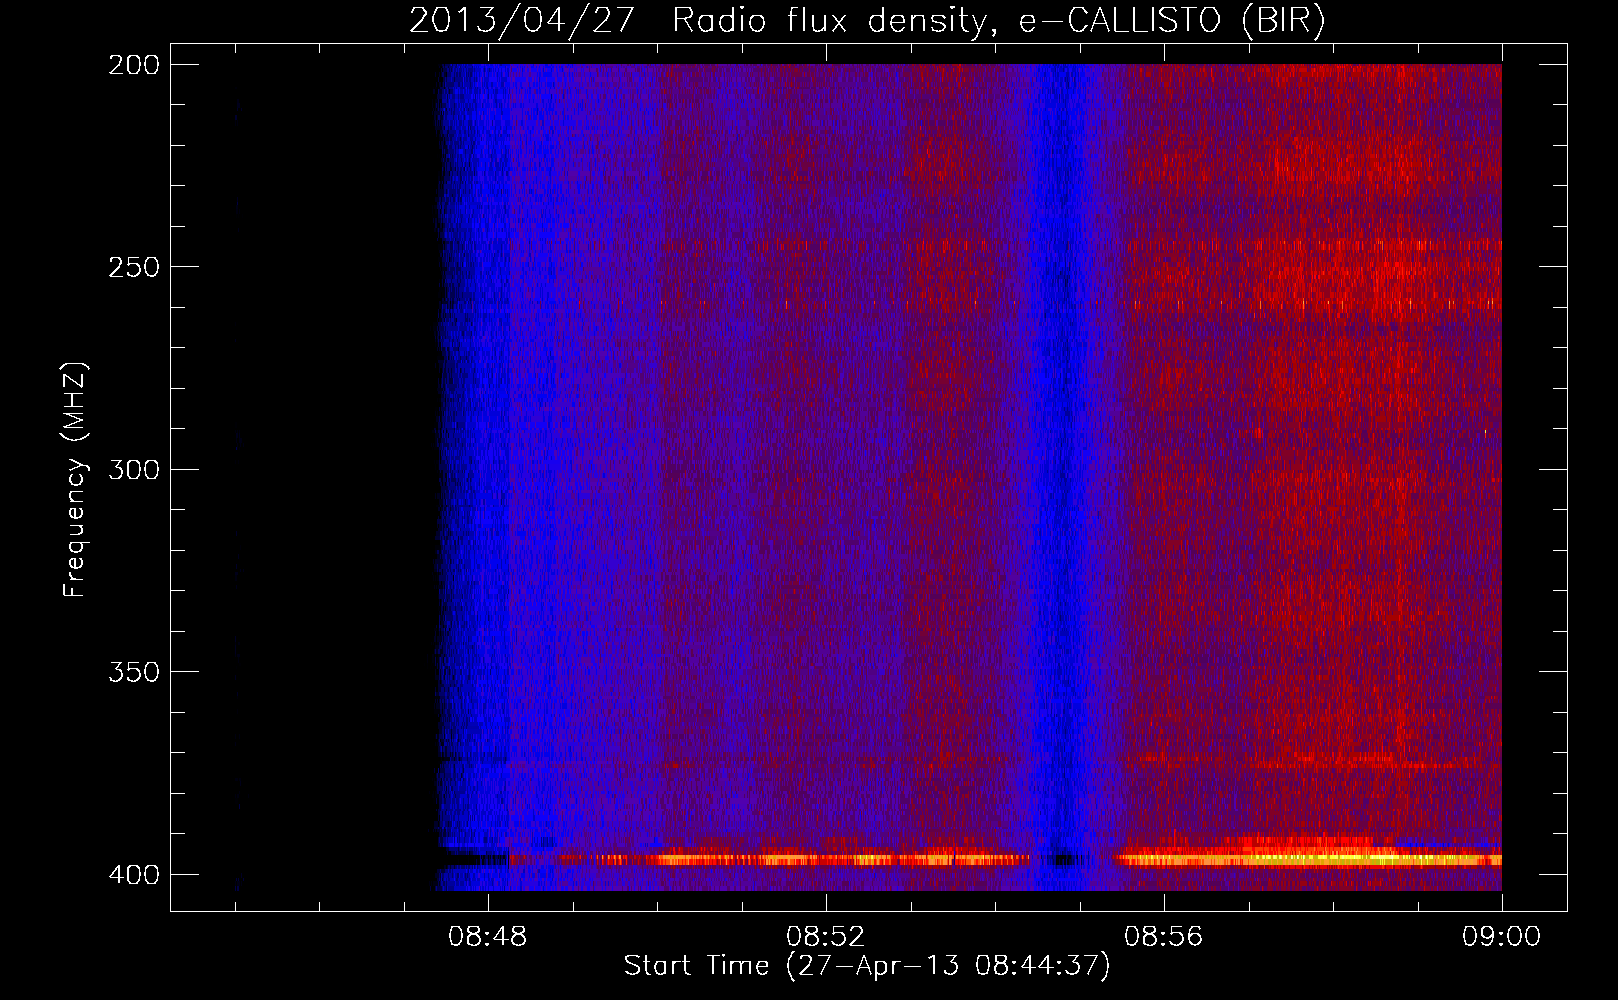Click the '08:48' time tick label
Screen dimensions: 1618x1000
[x=488, y=937]
